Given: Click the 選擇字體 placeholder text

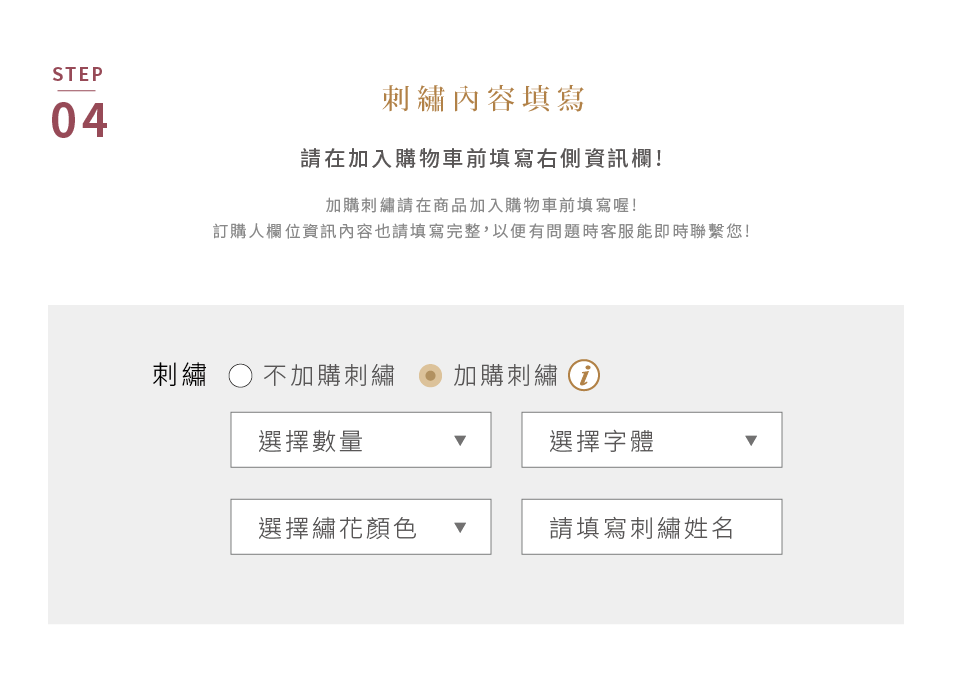Looking at the screenshot, I should point(601,441).
